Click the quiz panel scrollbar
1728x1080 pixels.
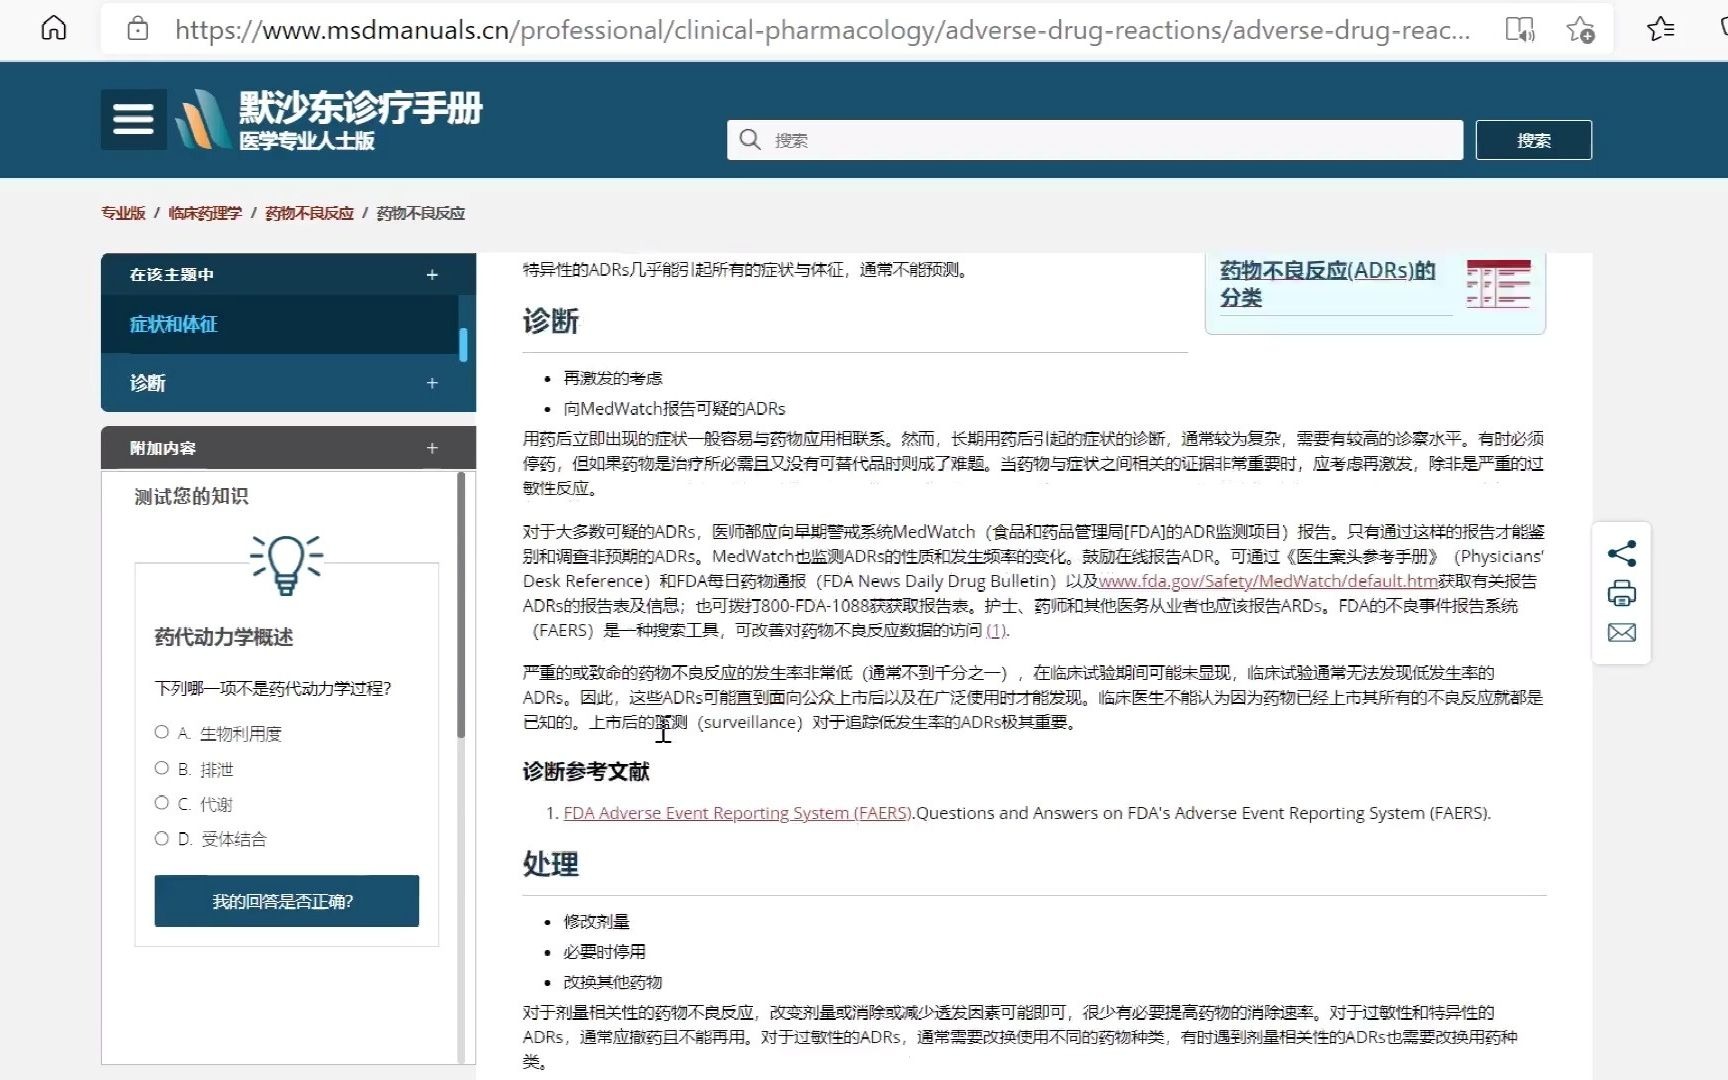(461, 606)
